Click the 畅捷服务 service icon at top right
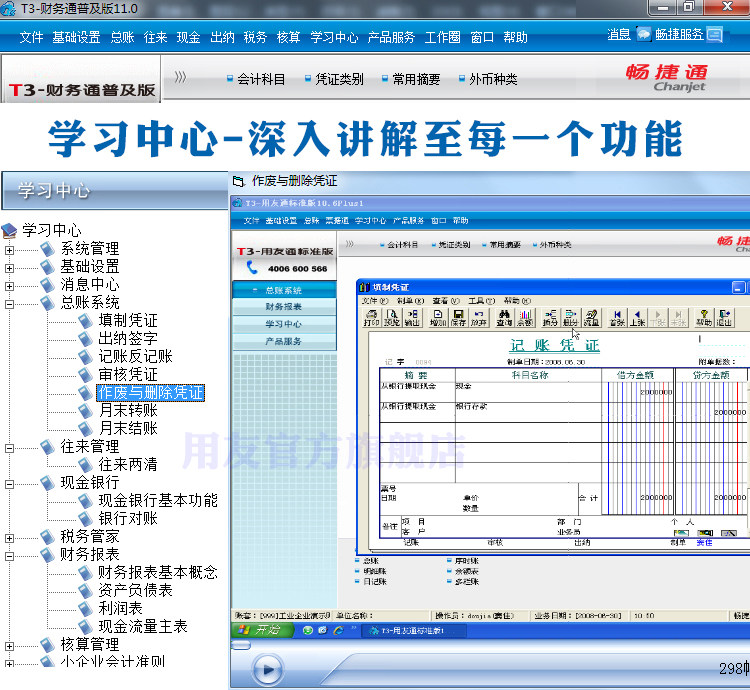750x690 pixels. pos(714,34)
